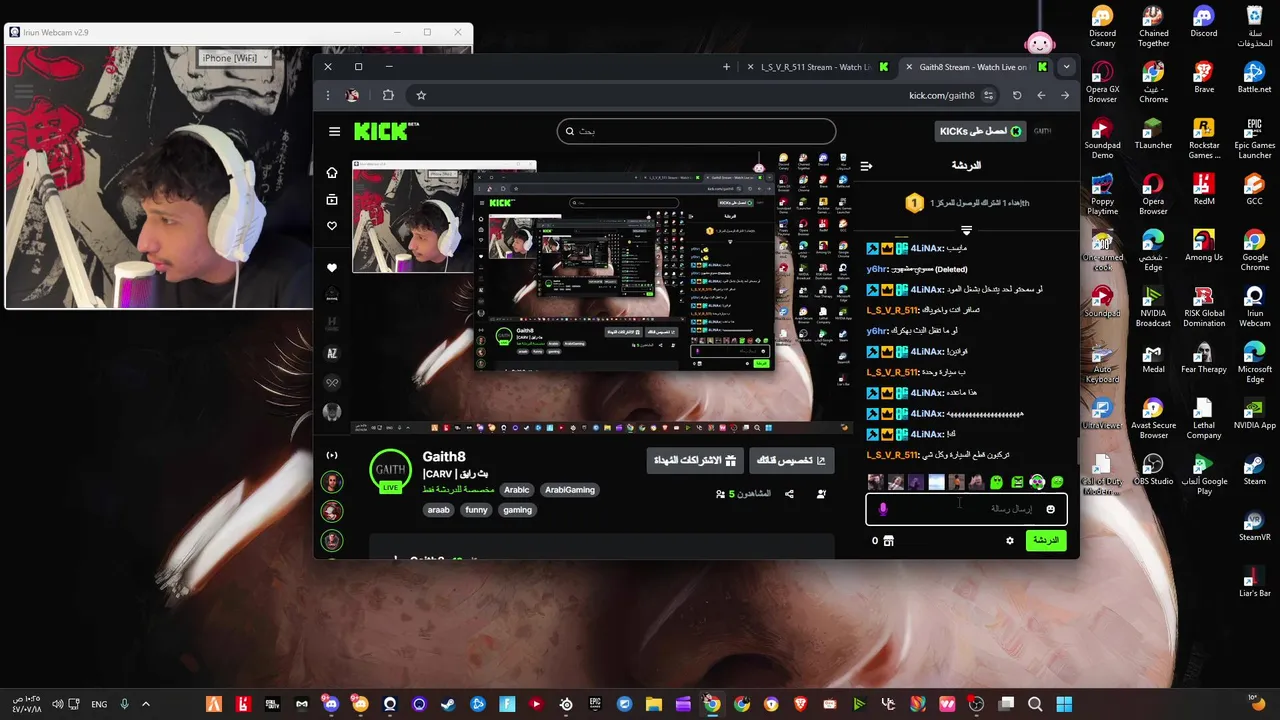Open Brave browser desktop shortcut
Viewport: 1280px width, 720px height.
1204,78
